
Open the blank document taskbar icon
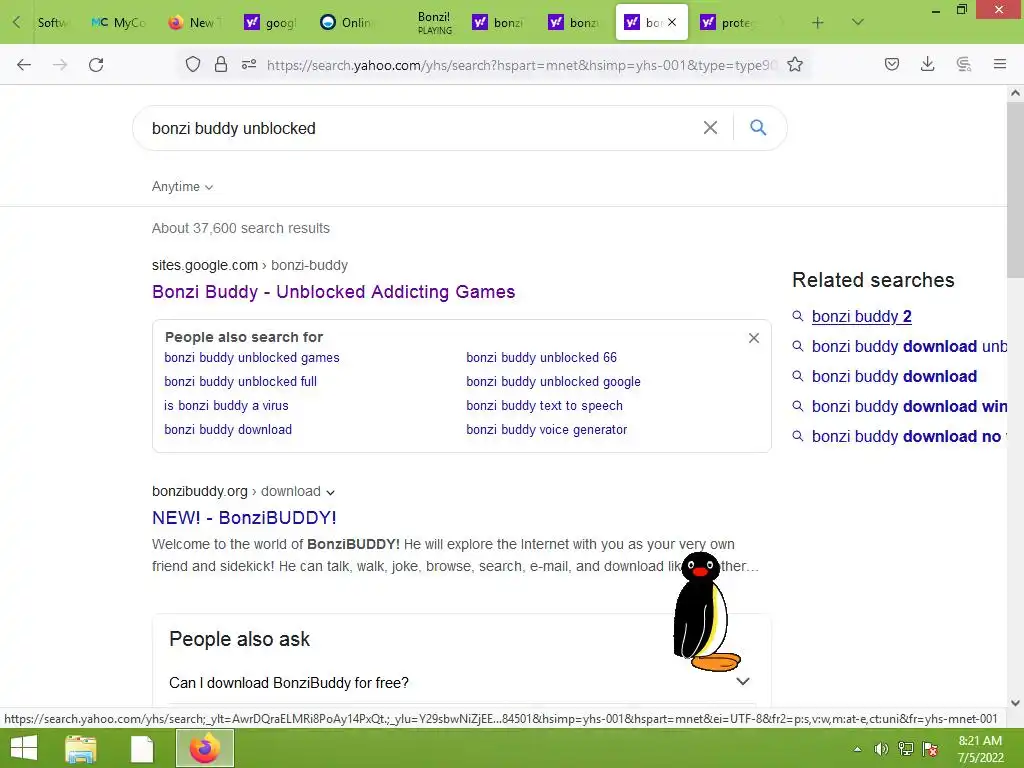coord(142,748)
